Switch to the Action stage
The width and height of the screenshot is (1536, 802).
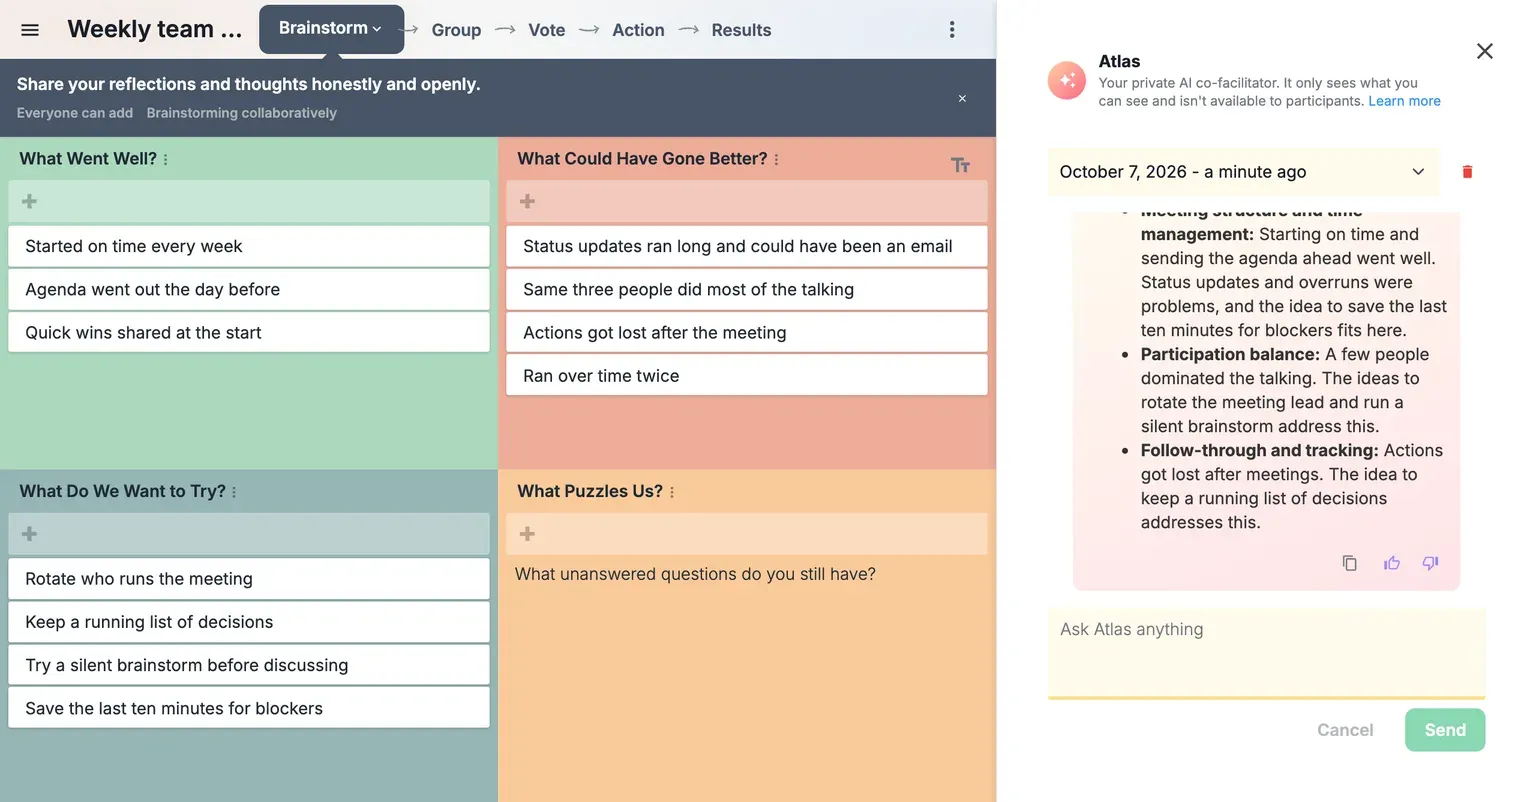(x=638, y=30)
